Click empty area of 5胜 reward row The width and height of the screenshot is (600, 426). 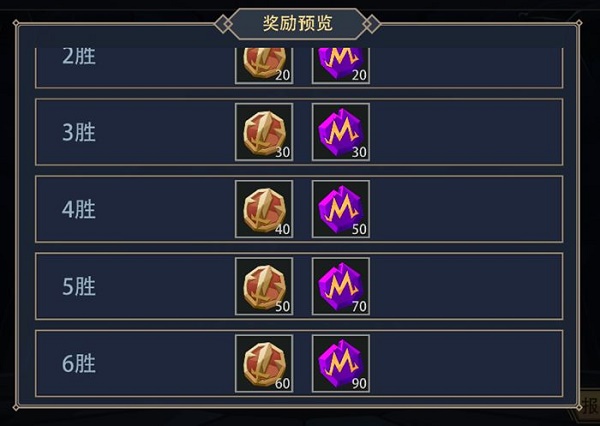pyautogui.click(x=467, y=286)
